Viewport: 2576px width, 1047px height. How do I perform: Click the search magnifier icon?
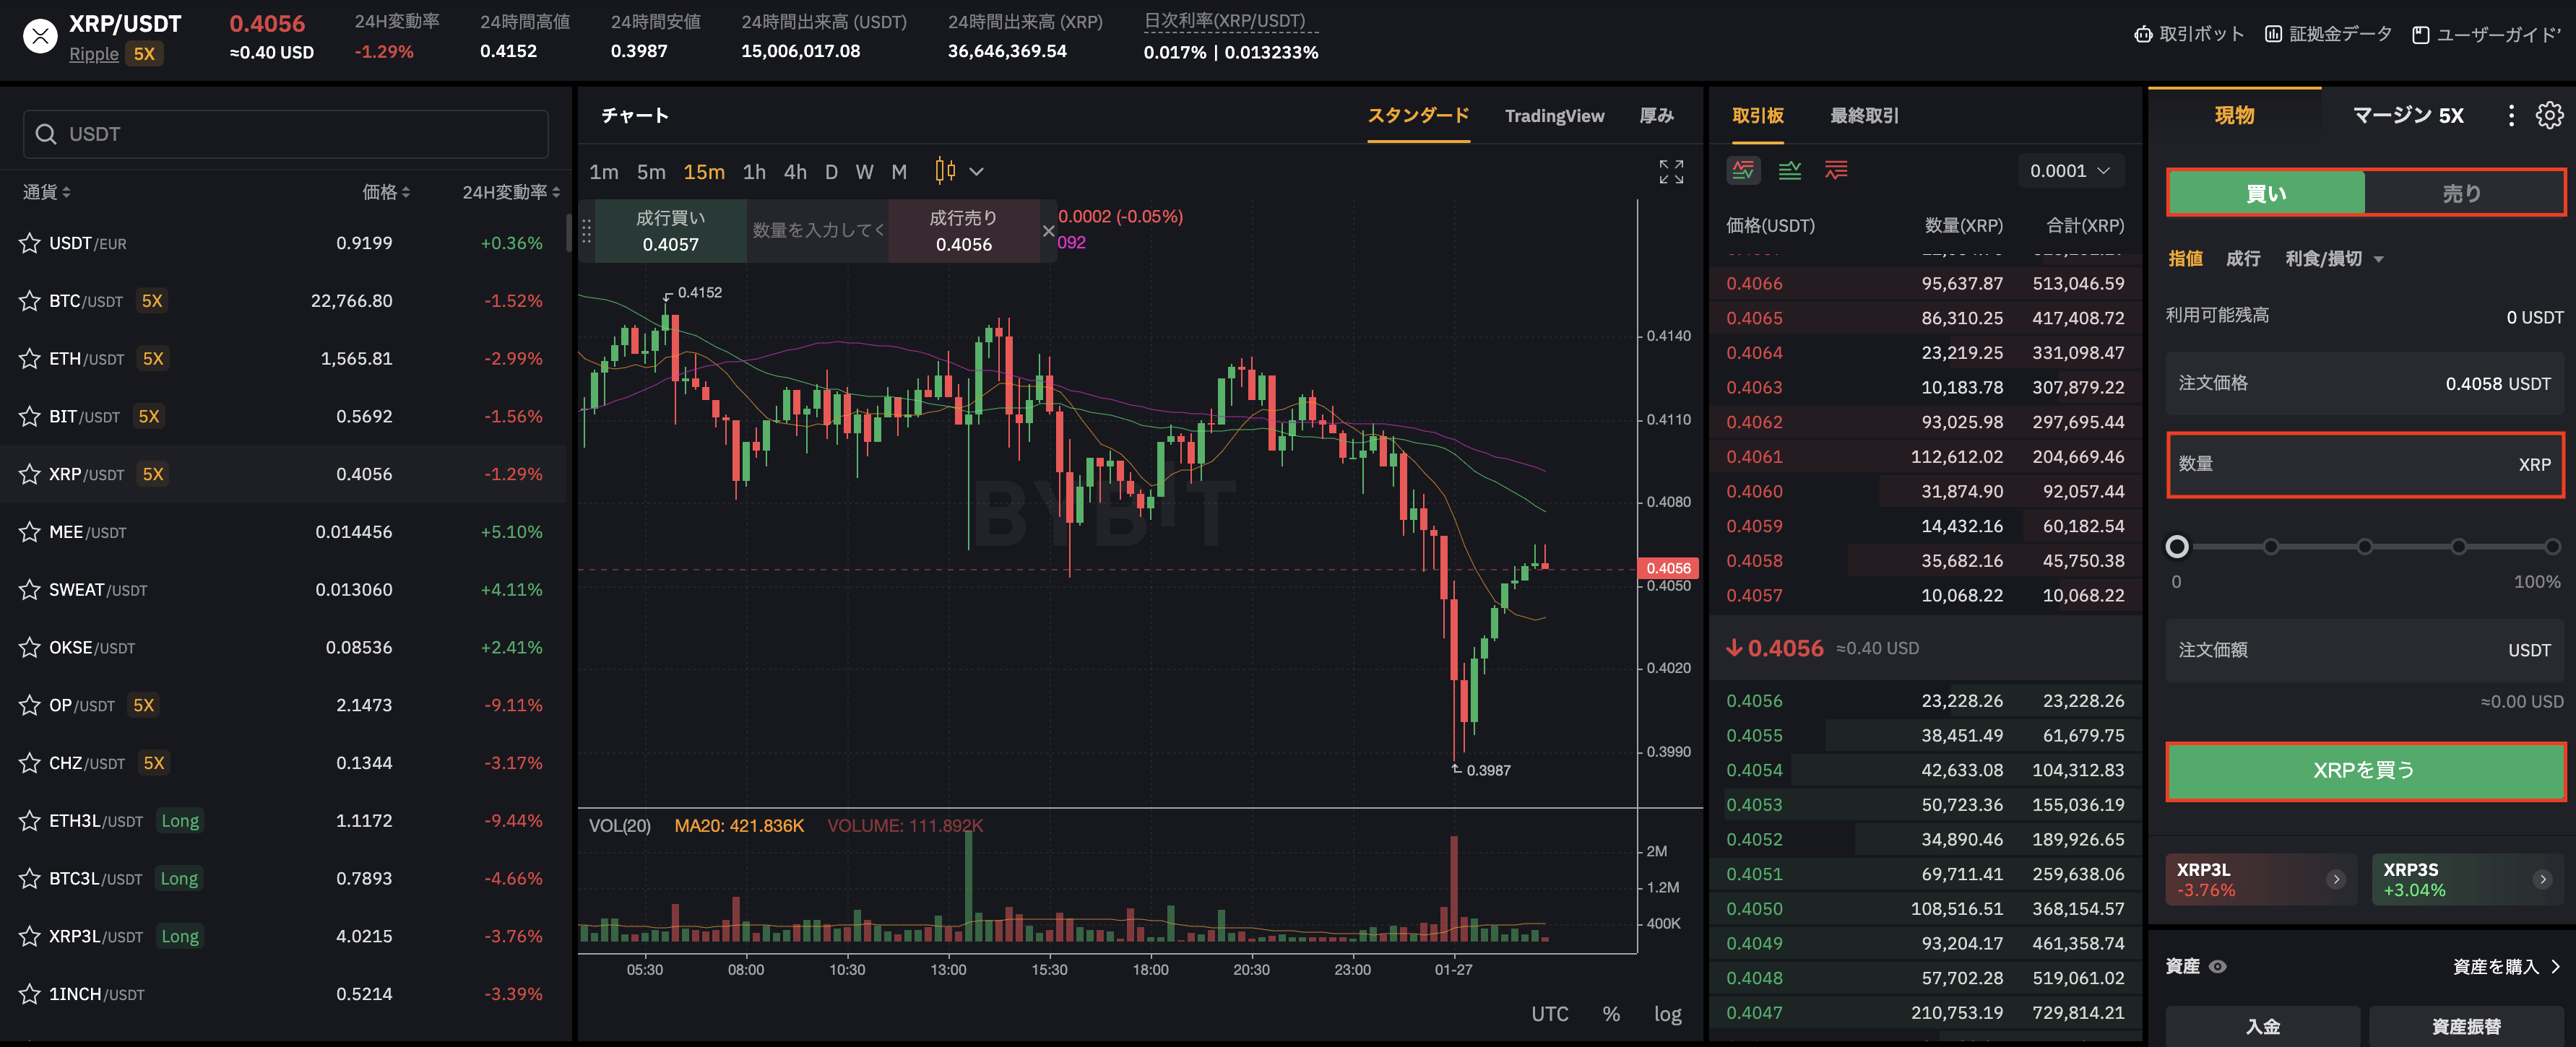pos(46,134)
